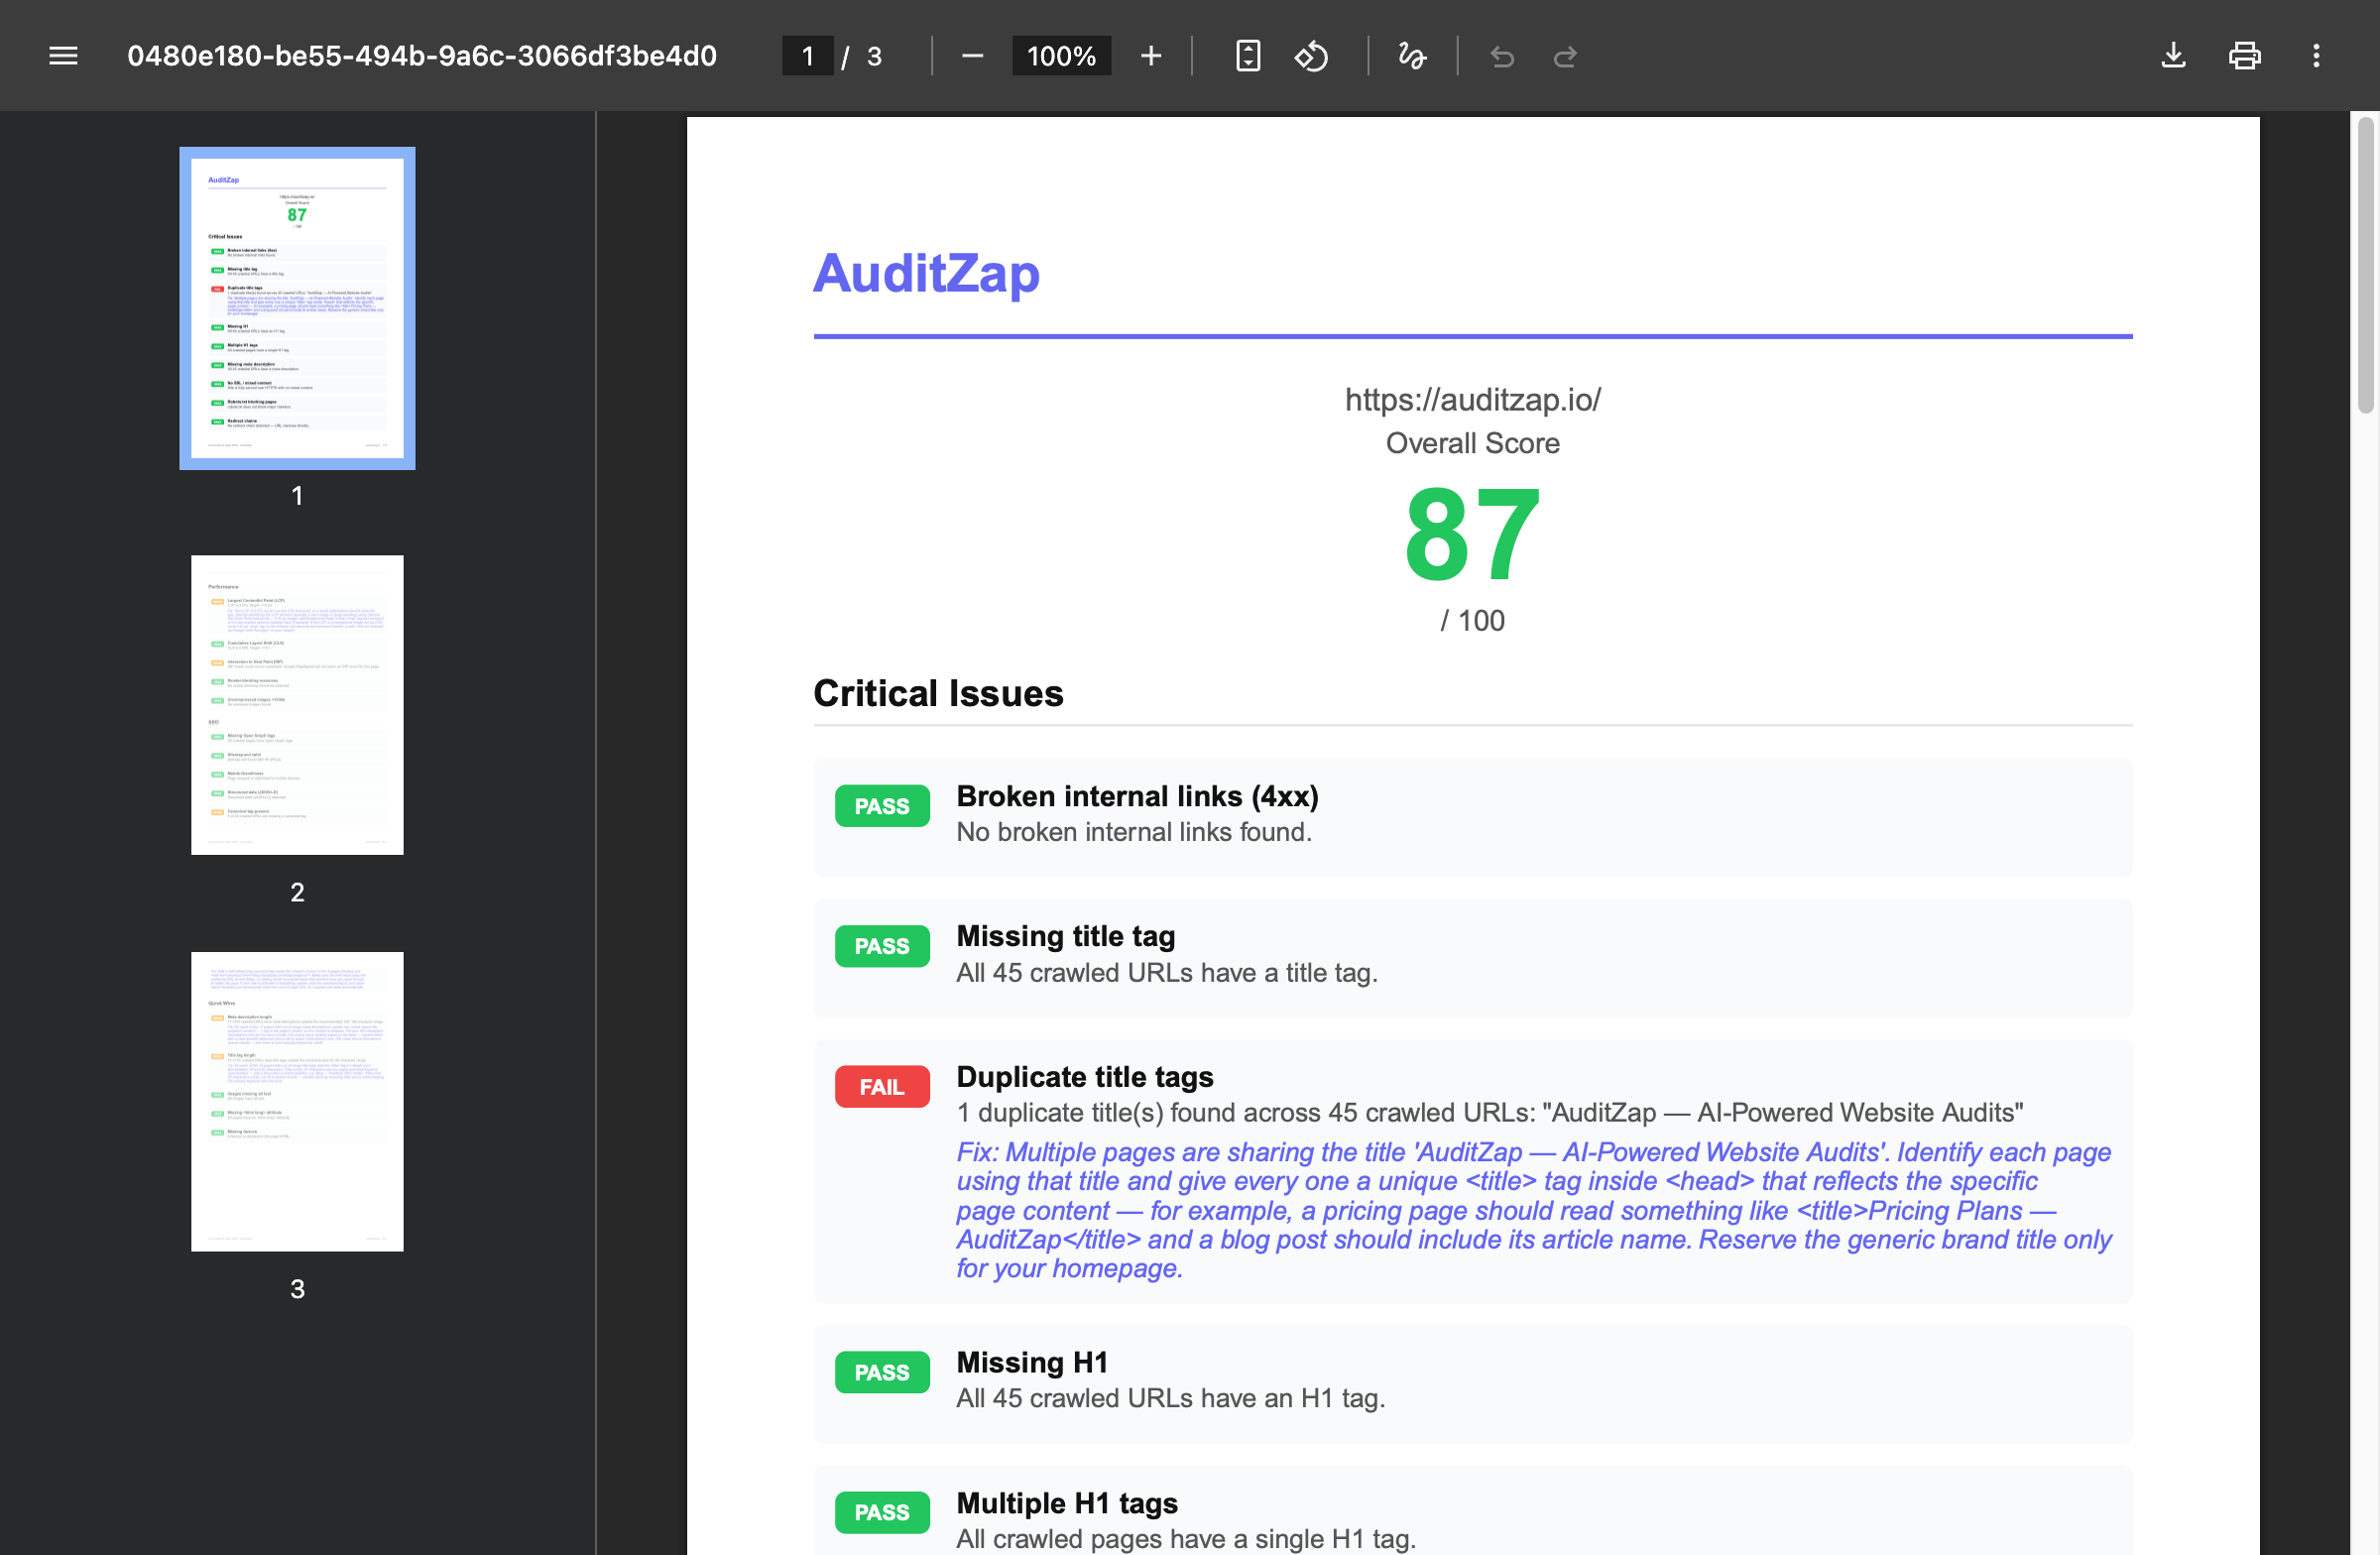This screenshot has width=2380, height=1555.
Task: Toggle the thumbnail sidebar with the hamburger icon
Action: click(62, 55)
